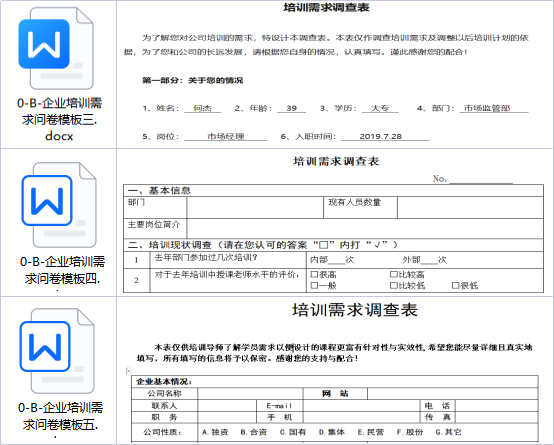Select company type option G.其它
Image resolution: width=554 pixels, height=445 pixels.
pyautogui.click(x=448, y=432)
